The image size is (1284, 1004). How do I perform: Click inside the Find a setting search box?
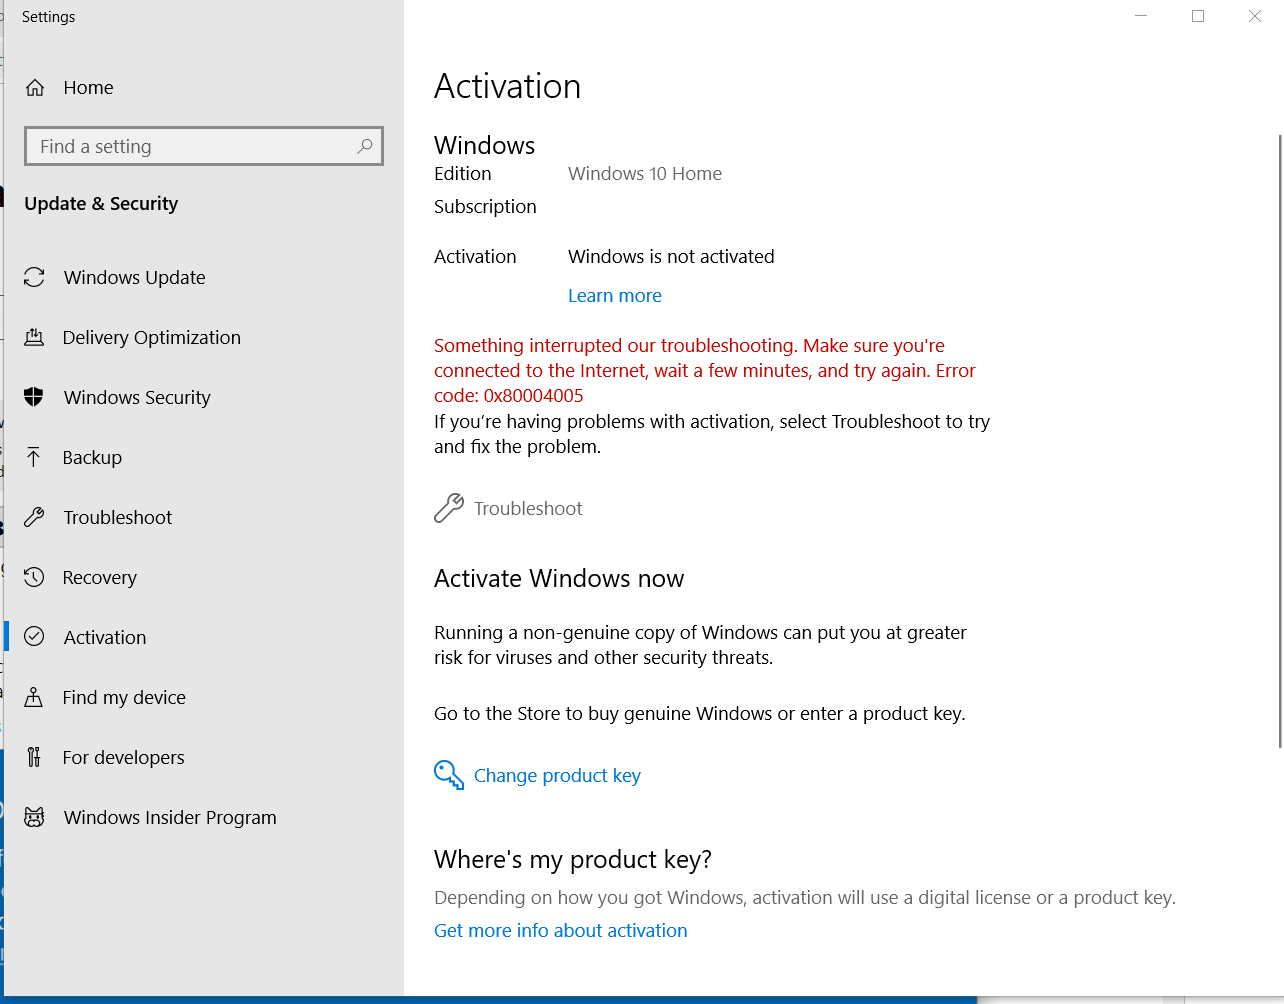tap(204, 146)
